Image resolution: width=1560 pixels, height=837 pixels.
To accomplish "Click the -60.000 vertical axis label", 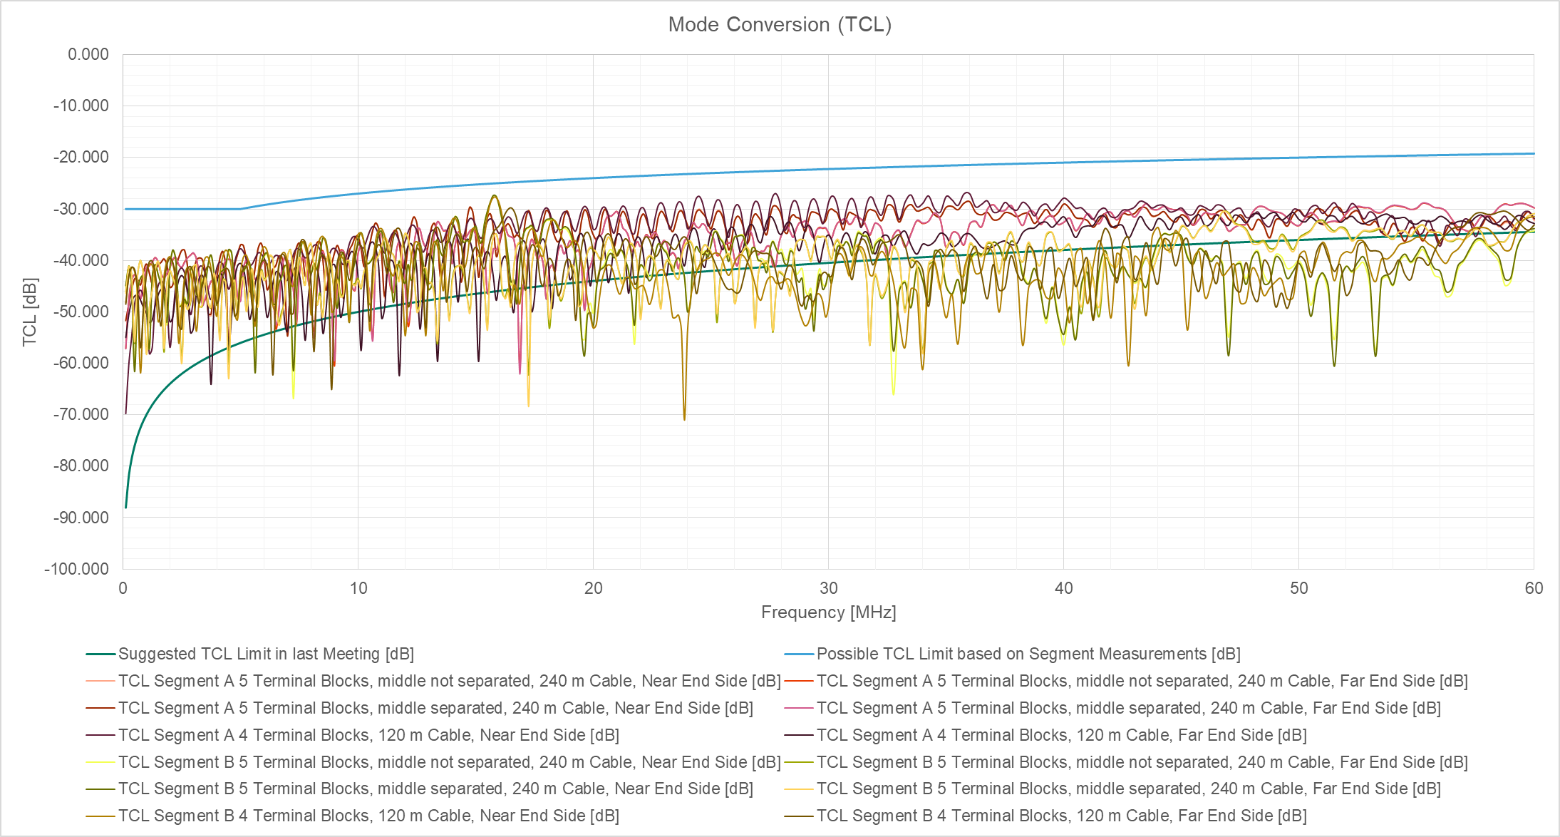I will pos(82,363).
